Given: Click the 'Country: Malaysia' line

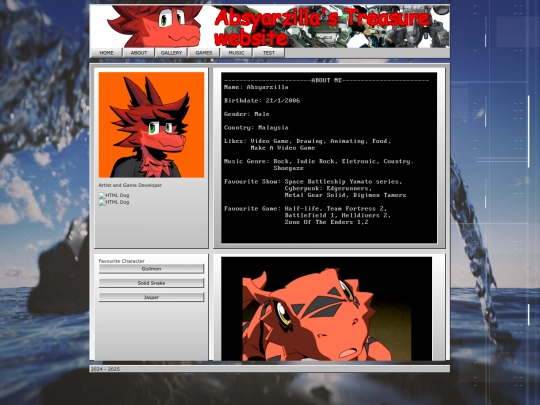Looking at the screenshot, I should click(256, 127).
